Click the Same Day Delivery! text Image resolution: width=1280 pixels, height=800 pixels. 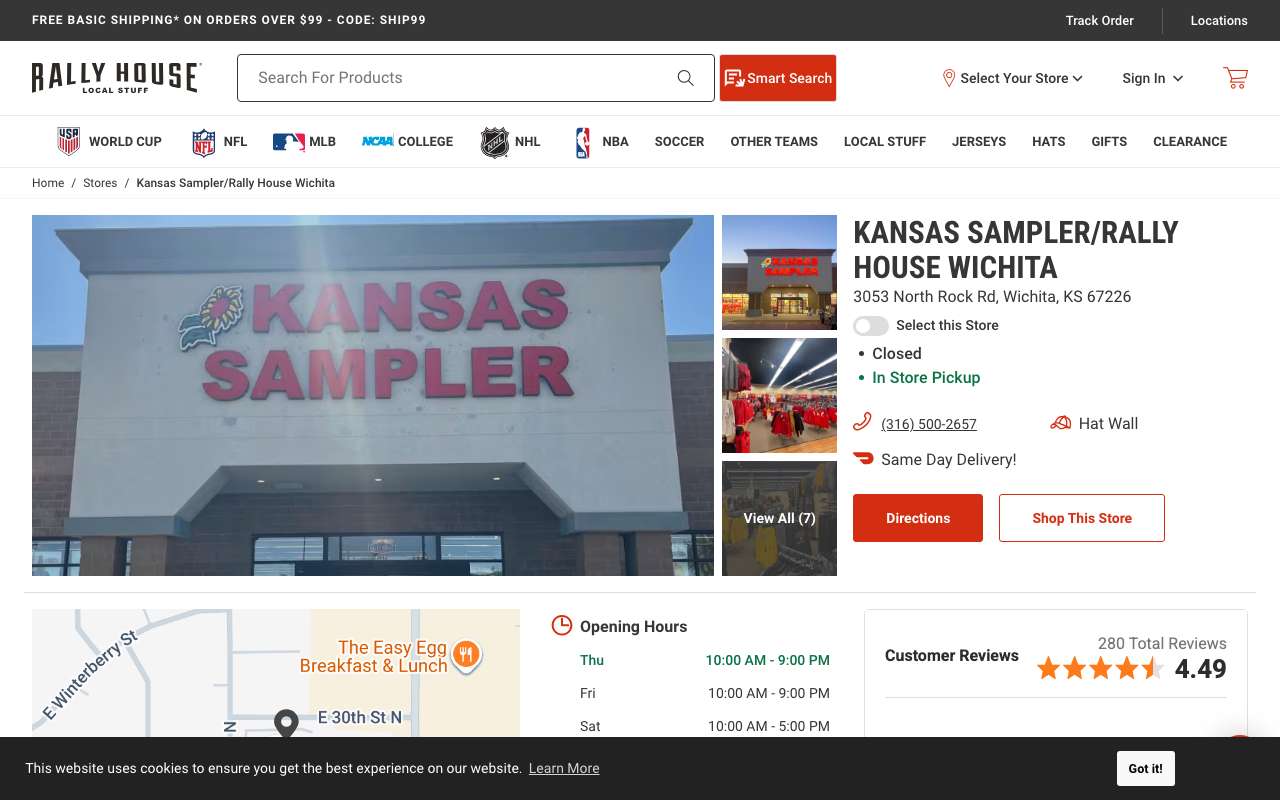(x=948, y=459)
